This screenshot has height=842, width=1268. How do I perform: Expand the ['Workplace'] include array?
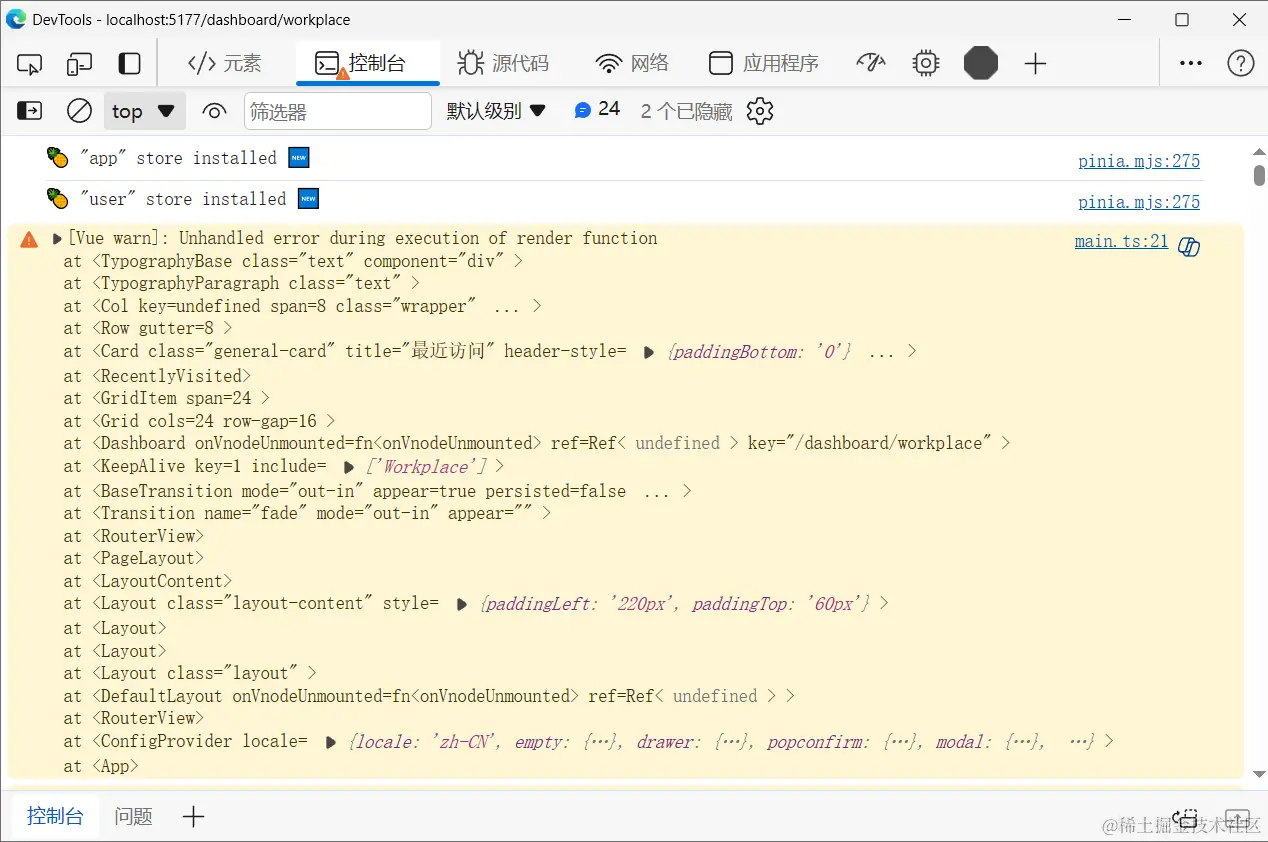(x=348, y=467)
